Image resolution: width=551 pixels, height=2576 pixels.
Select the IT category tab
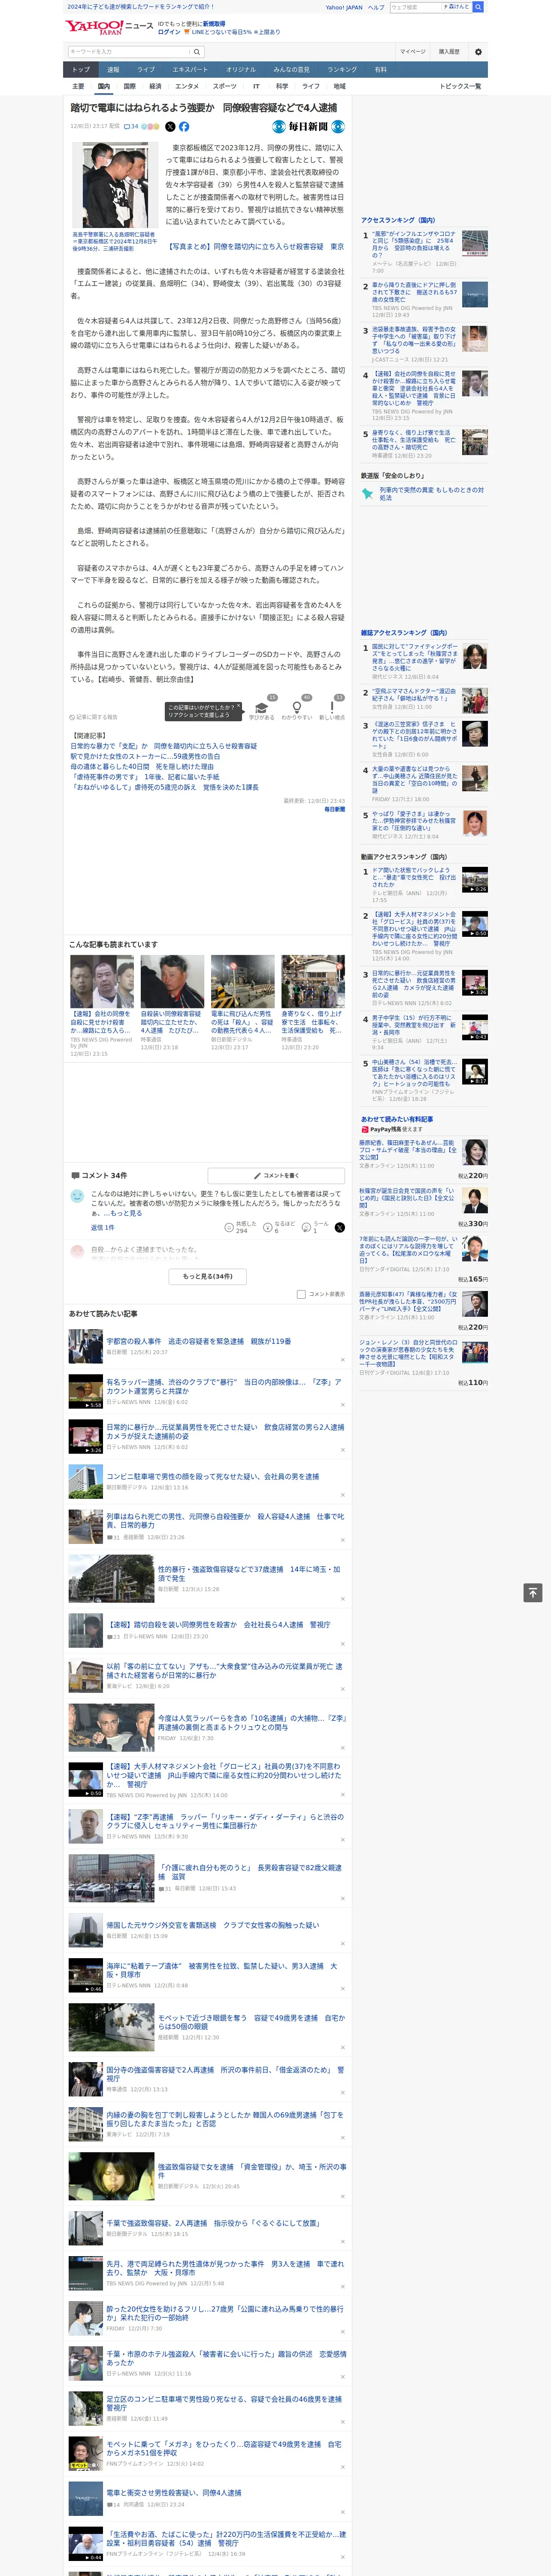[x=256, y=86]
